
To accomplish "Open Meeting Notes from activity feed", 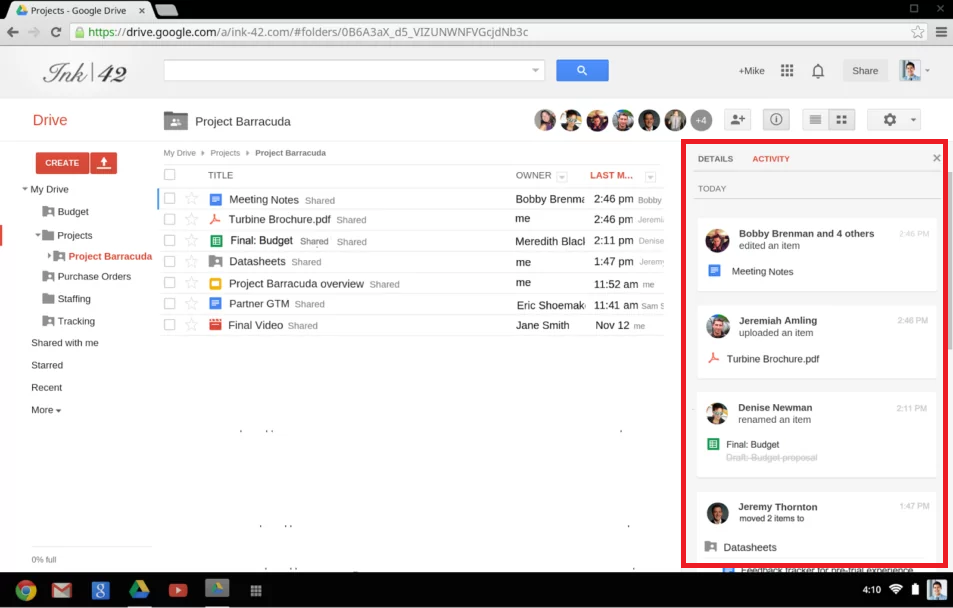I will pos(762,272).
